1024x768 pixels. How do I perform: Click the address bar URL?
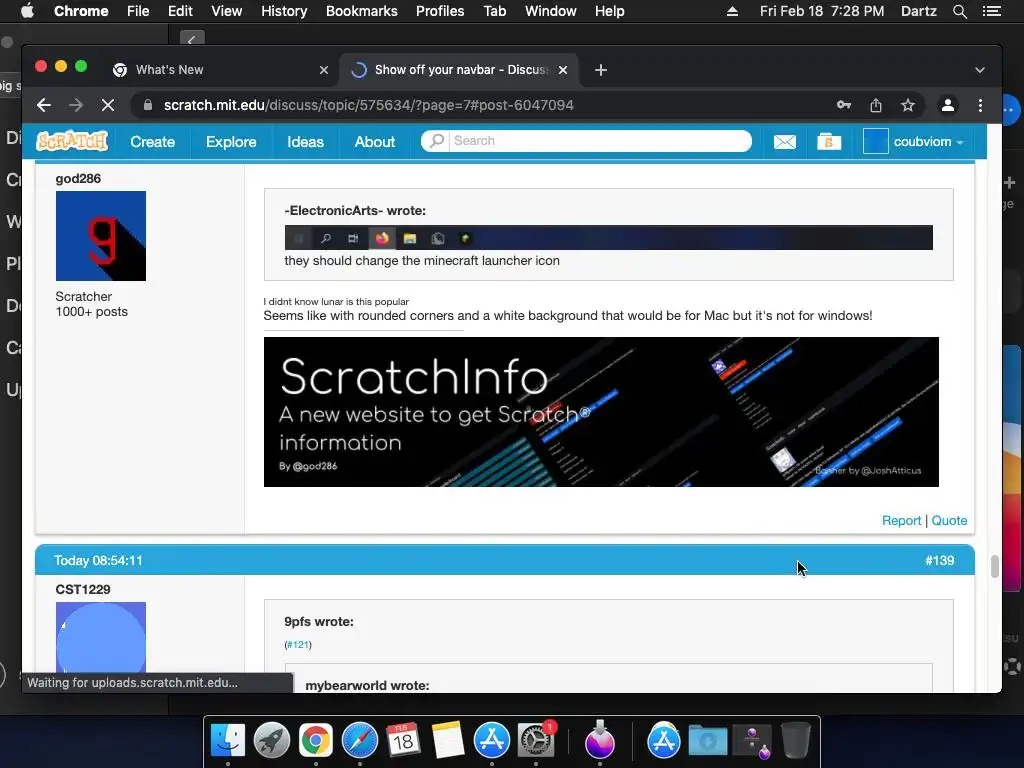coord(368,105)
